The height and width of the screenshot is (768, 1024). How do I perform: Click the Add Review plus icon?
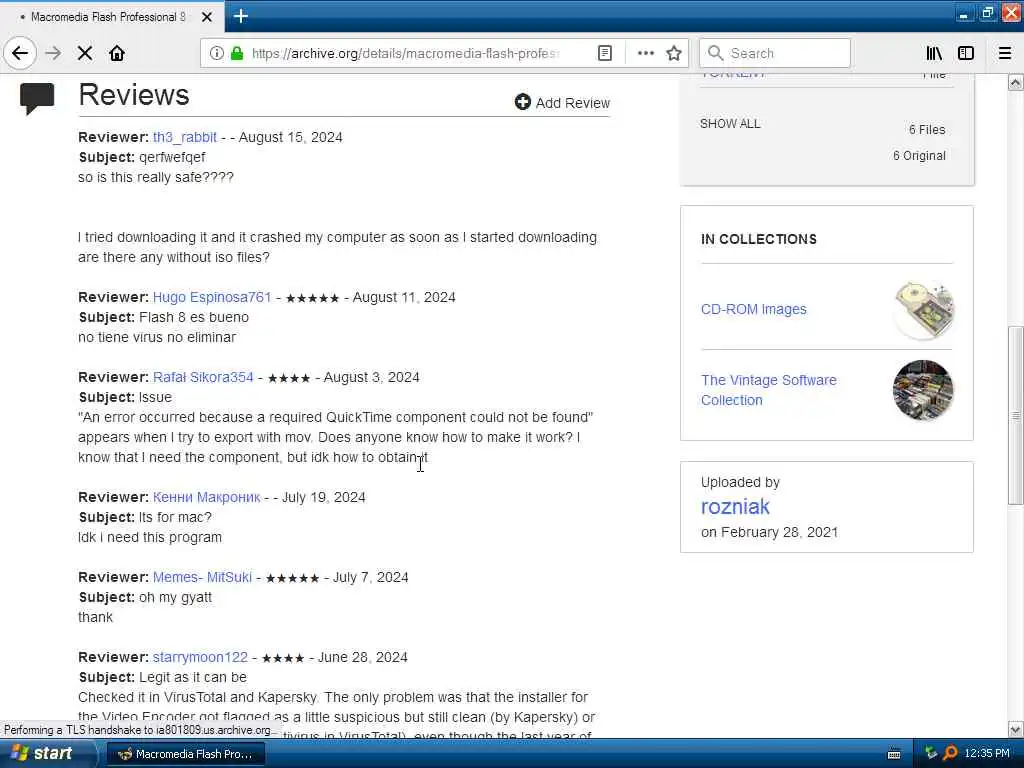point(522,102)
